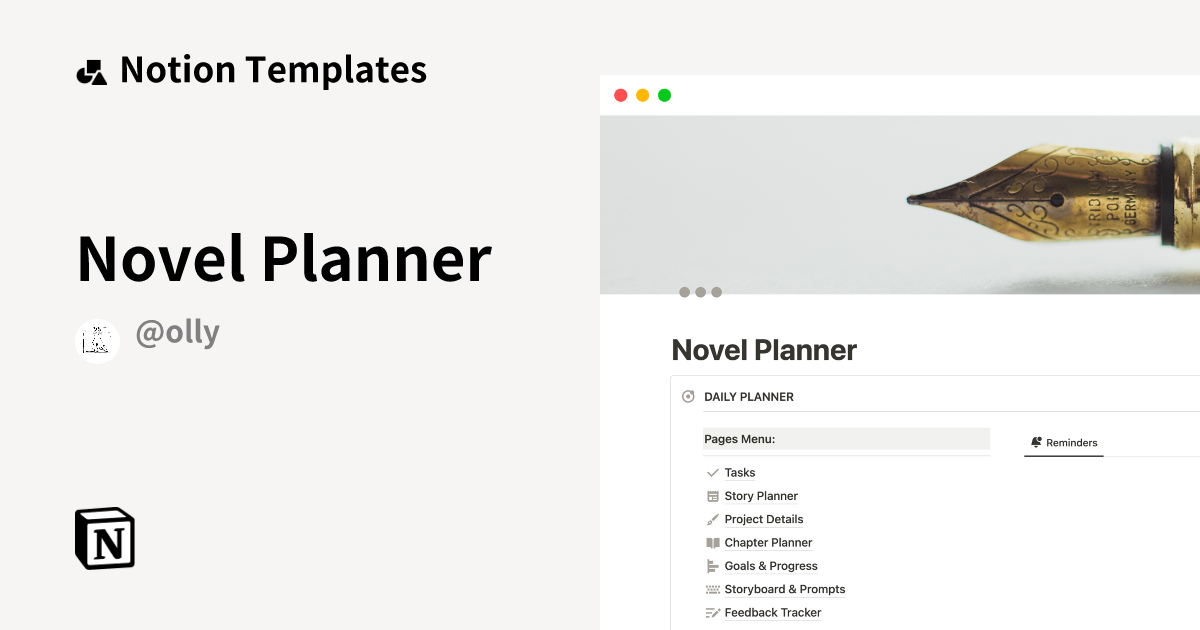
Task: Click the Tasks checkmark icon
Action: point(713,473)
